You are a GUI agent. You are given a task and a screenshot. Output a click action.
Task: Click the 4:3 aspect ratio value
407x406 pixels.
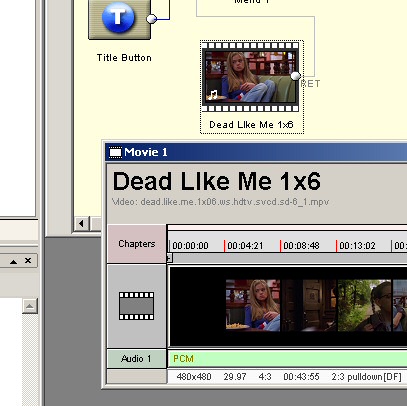265,377
